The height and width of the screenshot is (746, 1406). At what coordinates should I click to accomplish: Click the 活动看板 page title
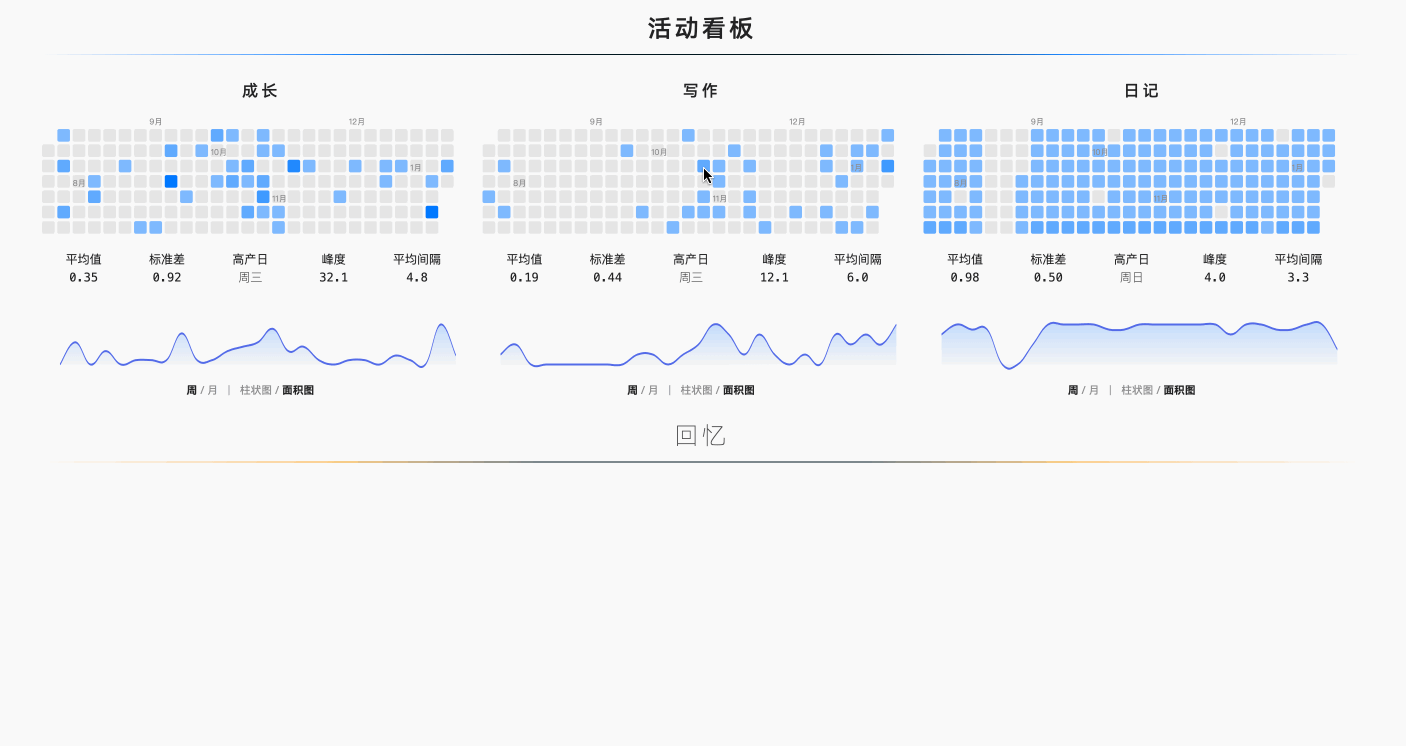[x=700, y=29]
